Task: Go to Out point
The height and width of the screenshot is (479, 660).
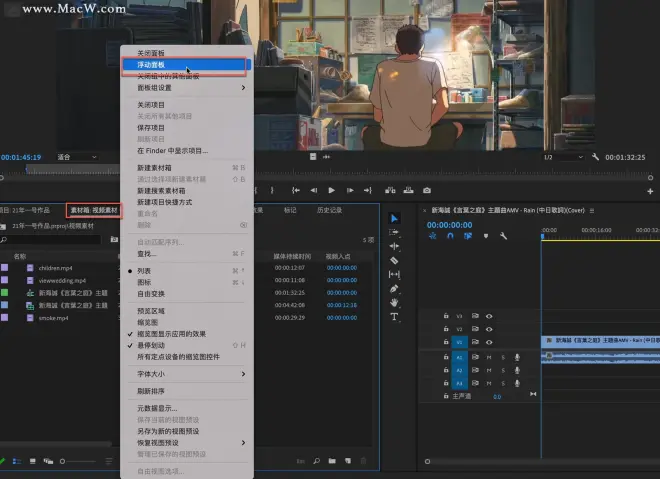Action: (x=368, y=190)
